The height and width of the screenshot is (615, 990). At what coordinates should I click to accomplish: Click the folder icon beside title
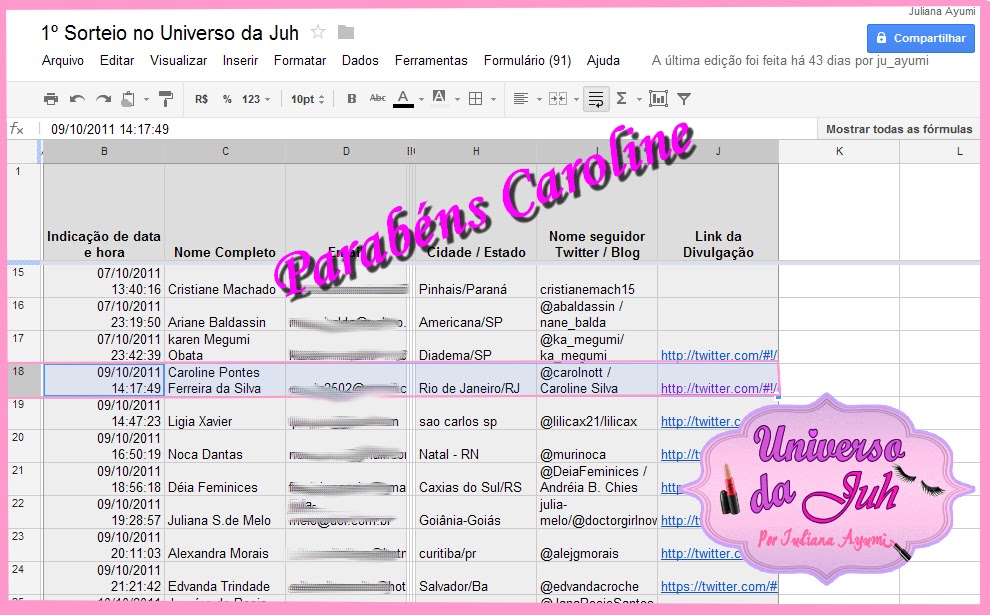346,32
